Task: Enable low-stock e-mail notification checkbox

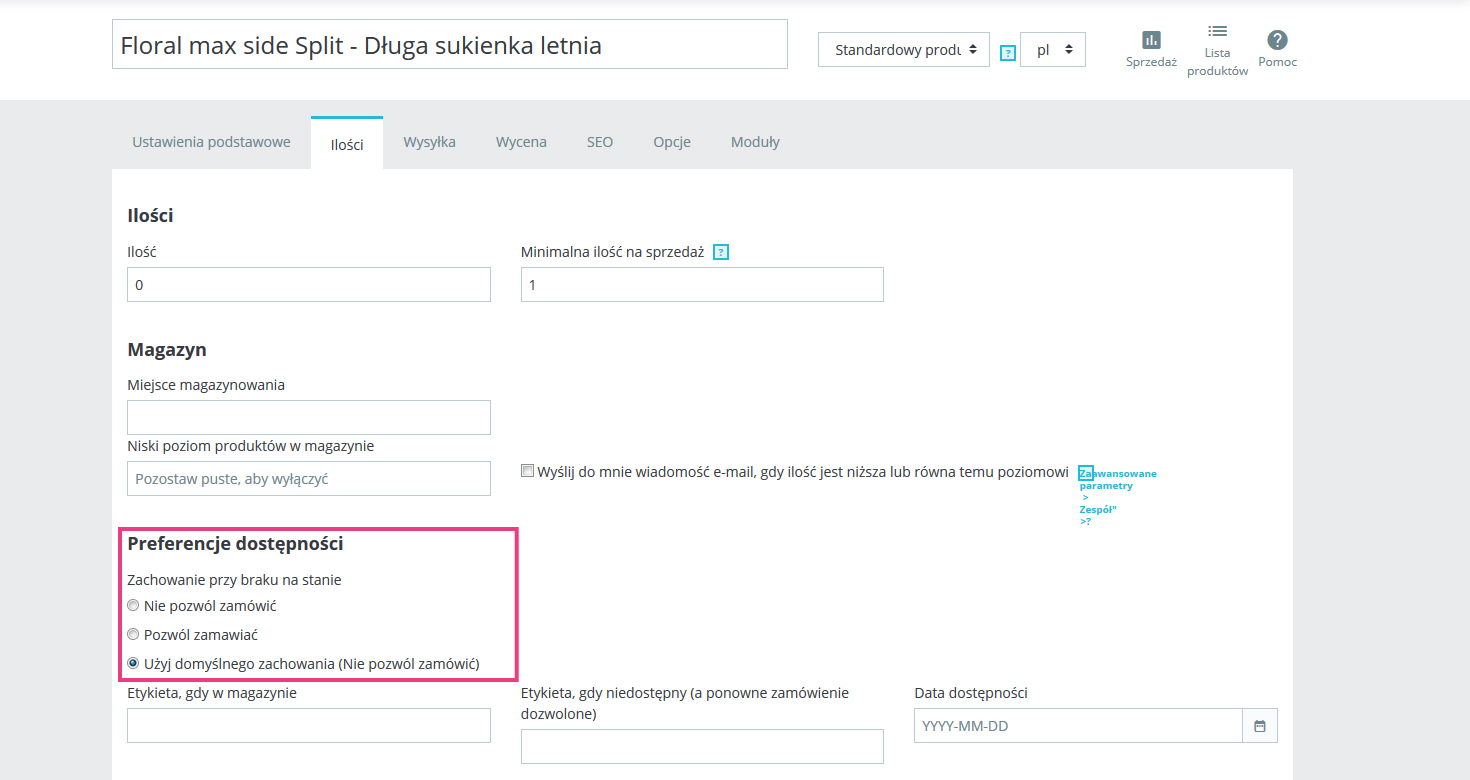Action: 528,471
